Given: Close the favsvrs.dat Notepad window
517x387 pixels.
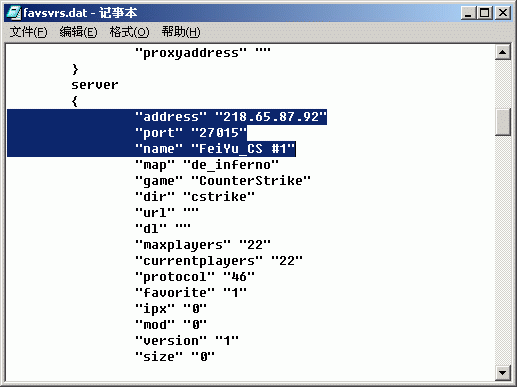Looking at the screenshot, I should 503,13.
